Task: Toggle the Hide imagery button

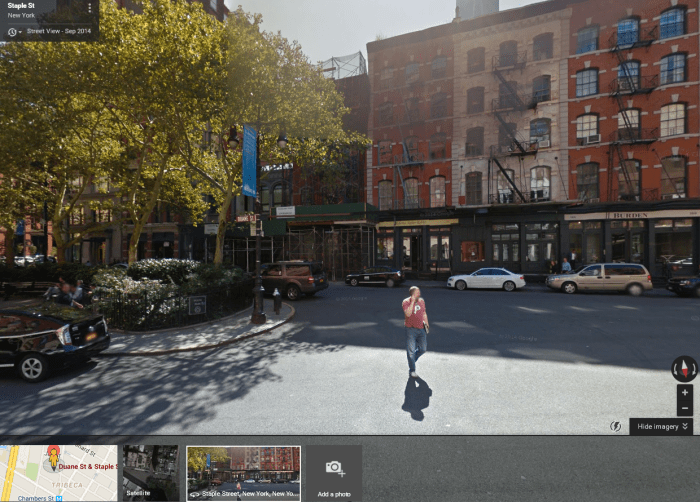Action: (x=658, y=426)
